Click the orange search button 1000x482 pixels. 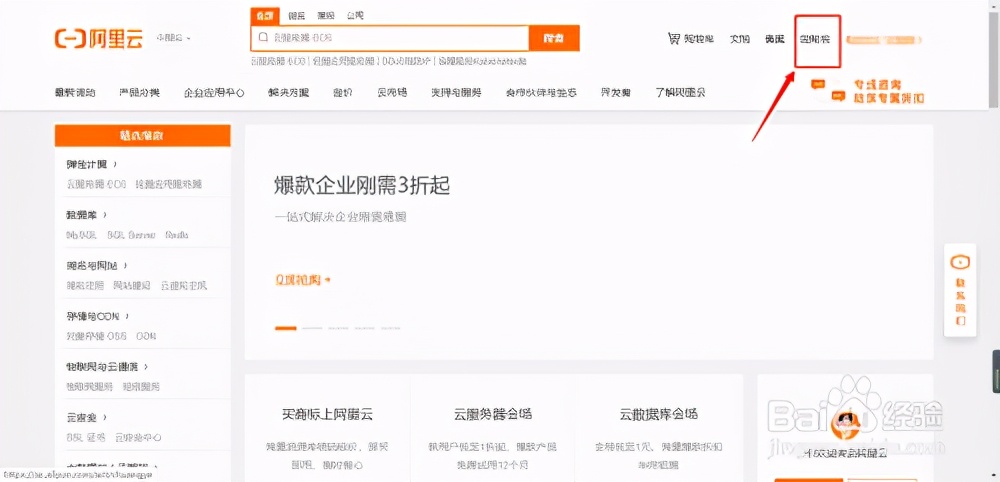coord(554,38)
